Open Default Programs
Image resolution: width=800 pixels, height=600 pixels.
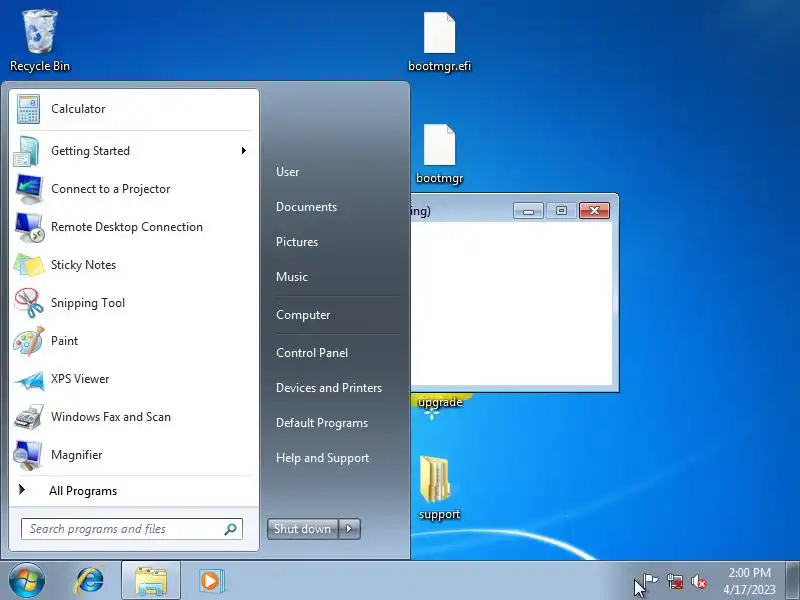322,423
